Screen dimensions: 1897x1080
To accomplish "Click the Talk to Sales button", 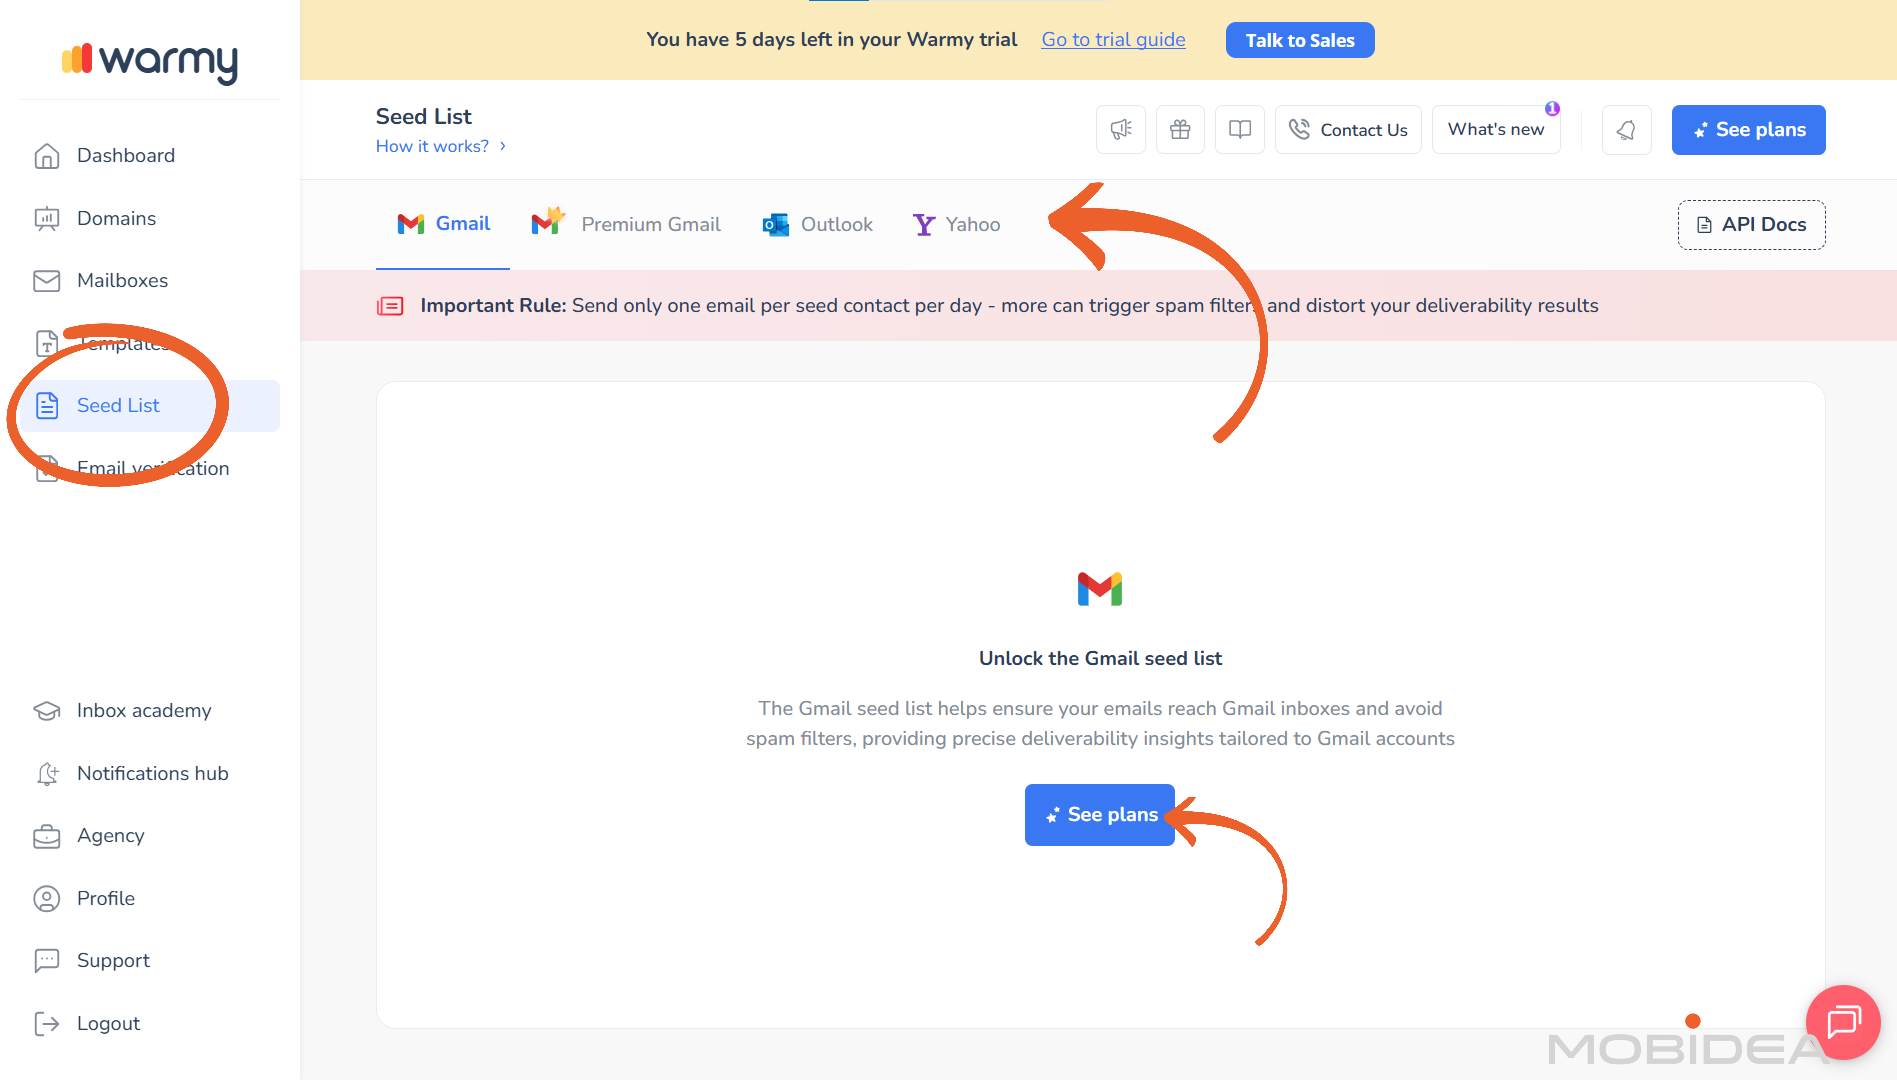I will pyautogui.click(x=1299, y=40).
